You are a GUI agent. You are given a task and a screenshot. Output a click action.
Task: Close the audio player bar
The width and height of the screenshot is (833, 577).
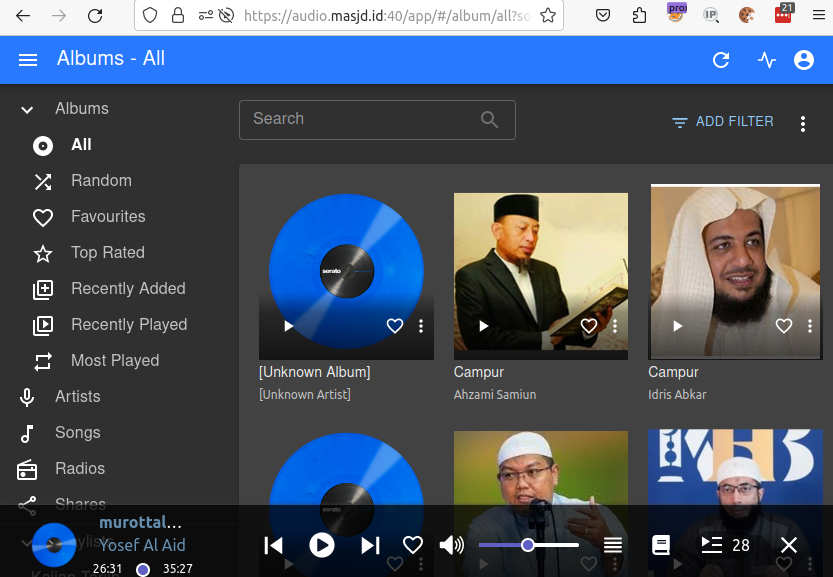[789, 545]
